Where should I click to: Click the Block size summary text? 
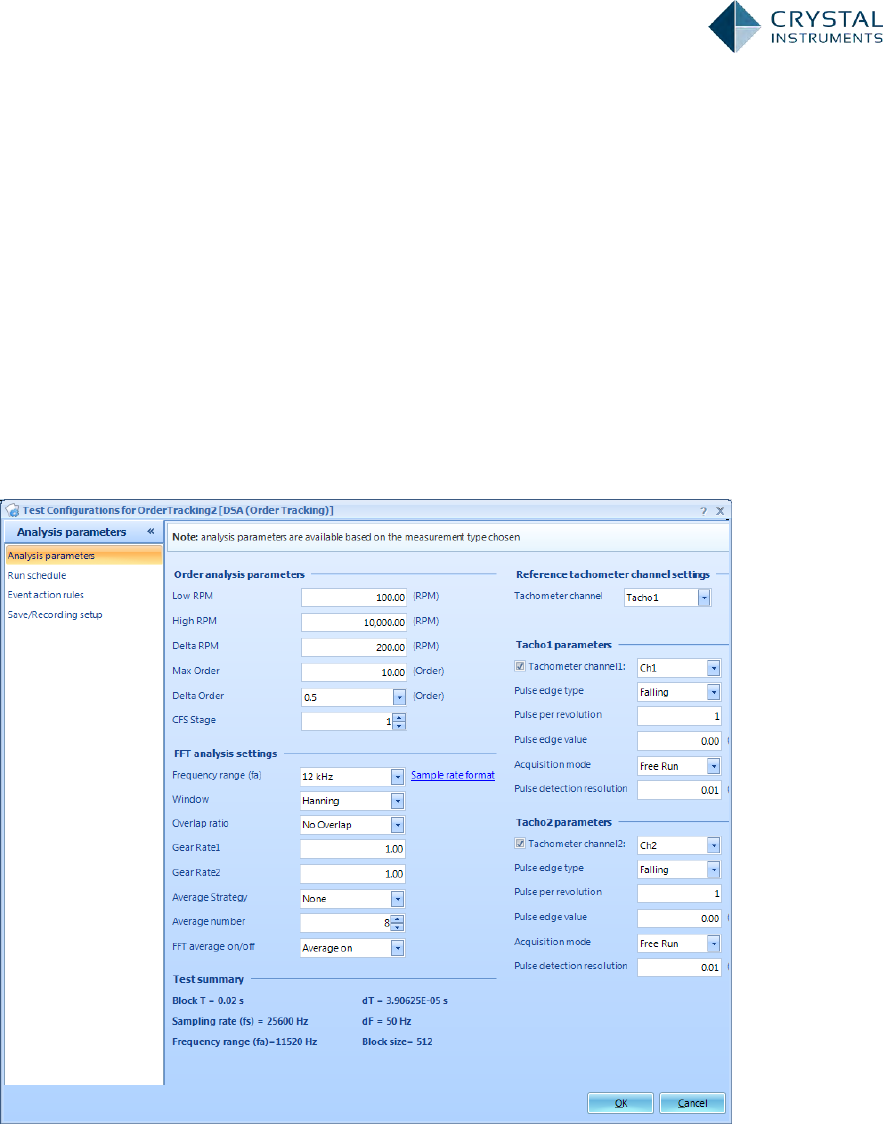[397, 1042]
